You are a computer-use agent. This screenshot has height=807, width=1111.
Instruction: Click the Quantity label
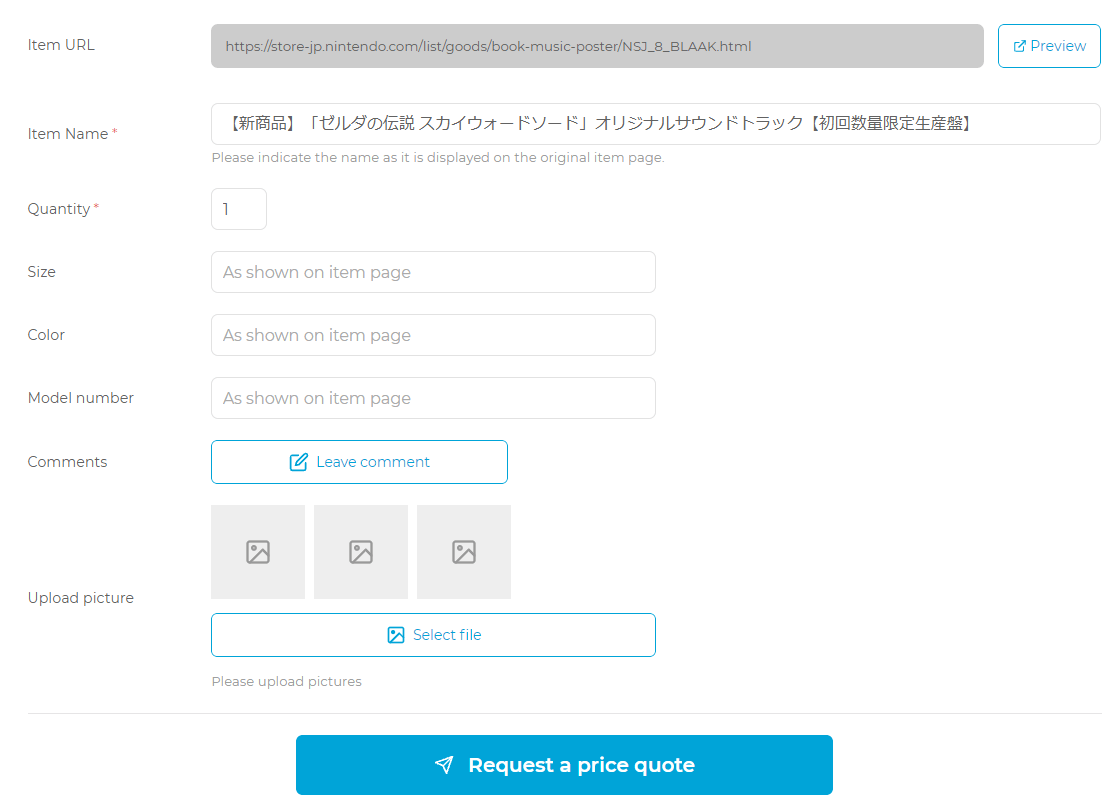point(59,209)
